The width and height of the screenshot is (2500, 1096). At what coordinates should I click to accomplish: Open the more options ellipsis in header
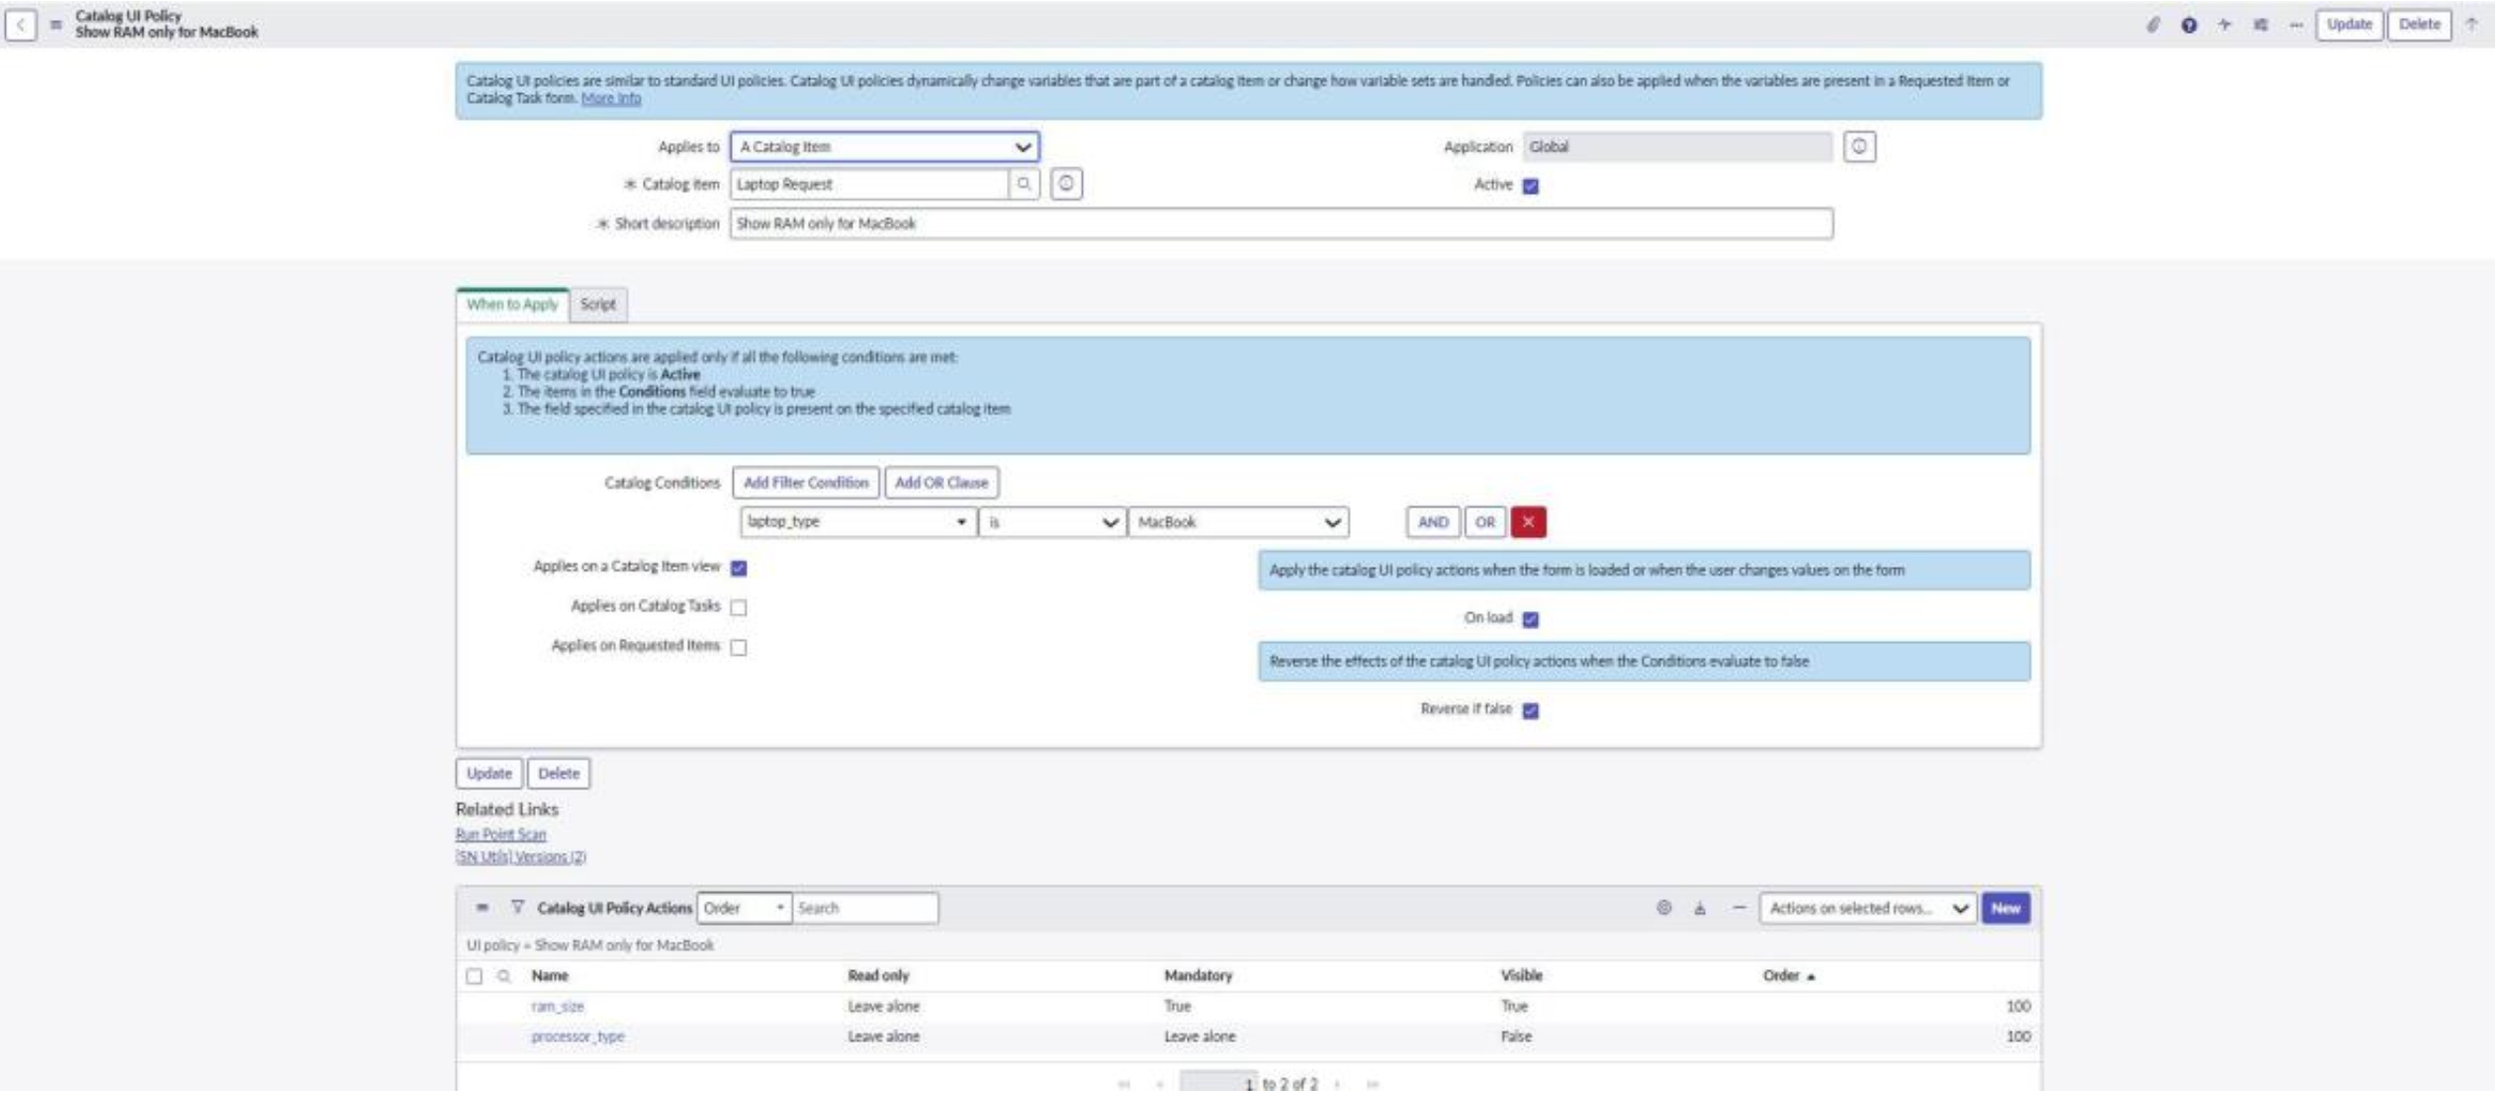coord(2296,25)
